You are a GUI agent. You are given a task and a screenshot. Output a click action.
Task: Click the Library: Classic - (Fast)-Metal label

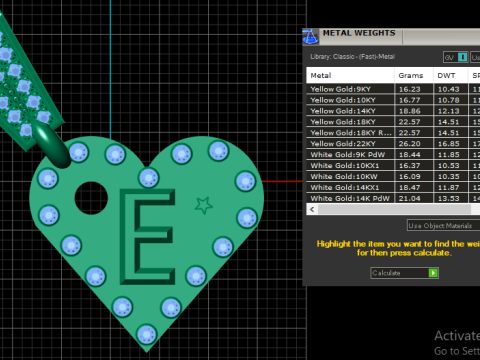pyautogui.click(x=352, y=57)
